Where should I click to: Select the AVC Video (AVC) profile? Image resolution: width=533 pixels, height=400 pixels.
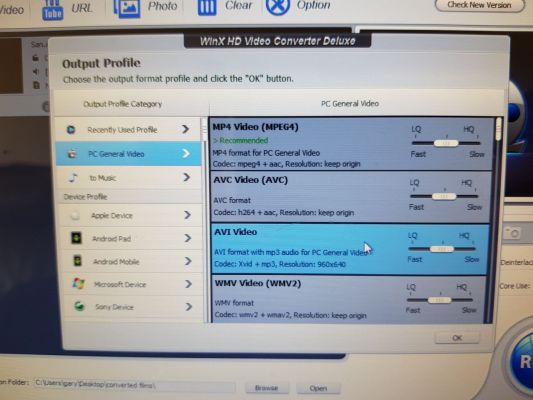351,197
